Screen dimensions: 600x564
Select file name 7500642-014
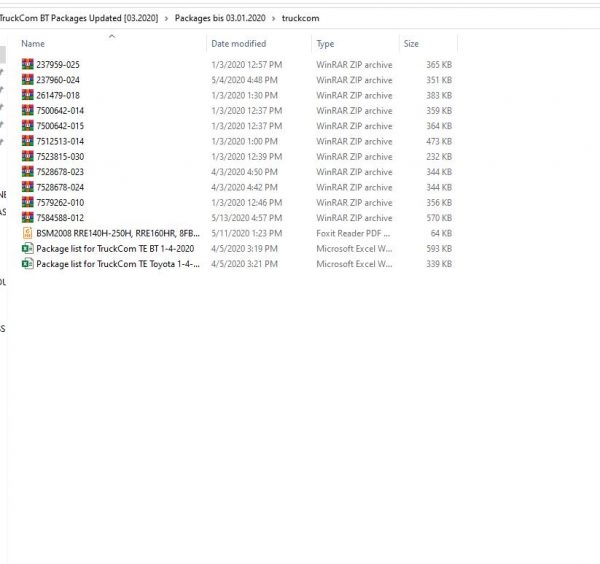click(60, 111)
